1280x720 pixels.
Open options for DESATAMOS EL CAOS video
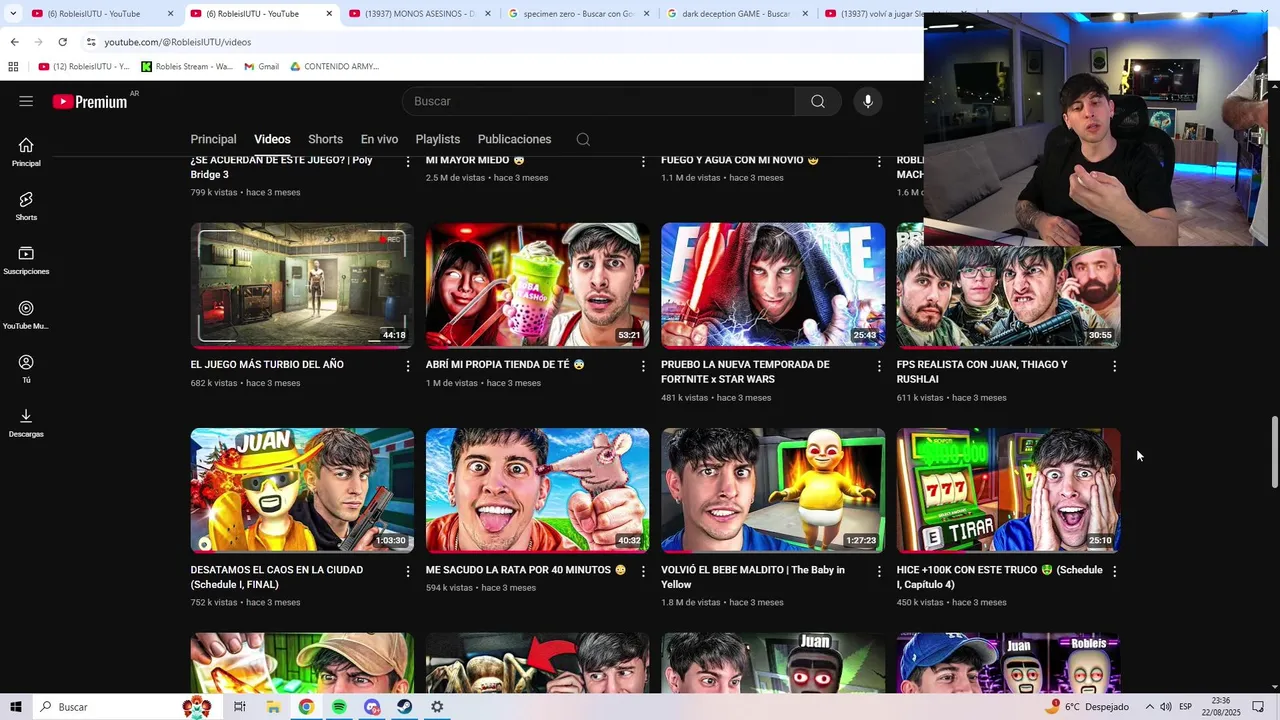(x=407, y=571)
